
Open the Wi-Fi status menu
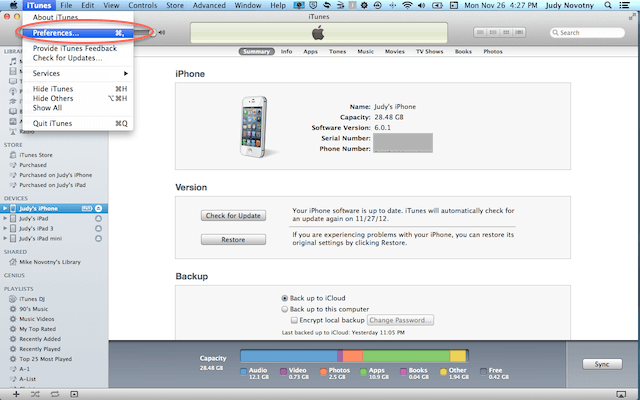tap(407, 5)
